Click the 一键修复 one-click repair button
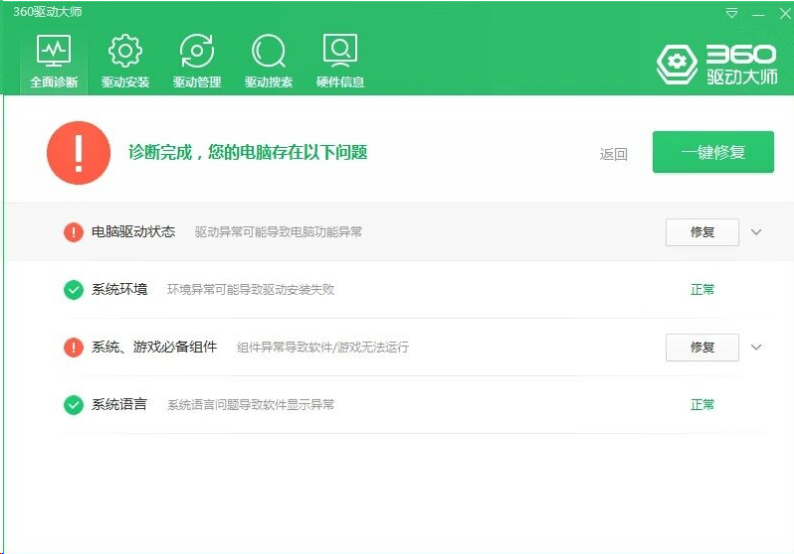Image resolution: width=794 pixels, height=554 pixels. [x=713, y=152]
